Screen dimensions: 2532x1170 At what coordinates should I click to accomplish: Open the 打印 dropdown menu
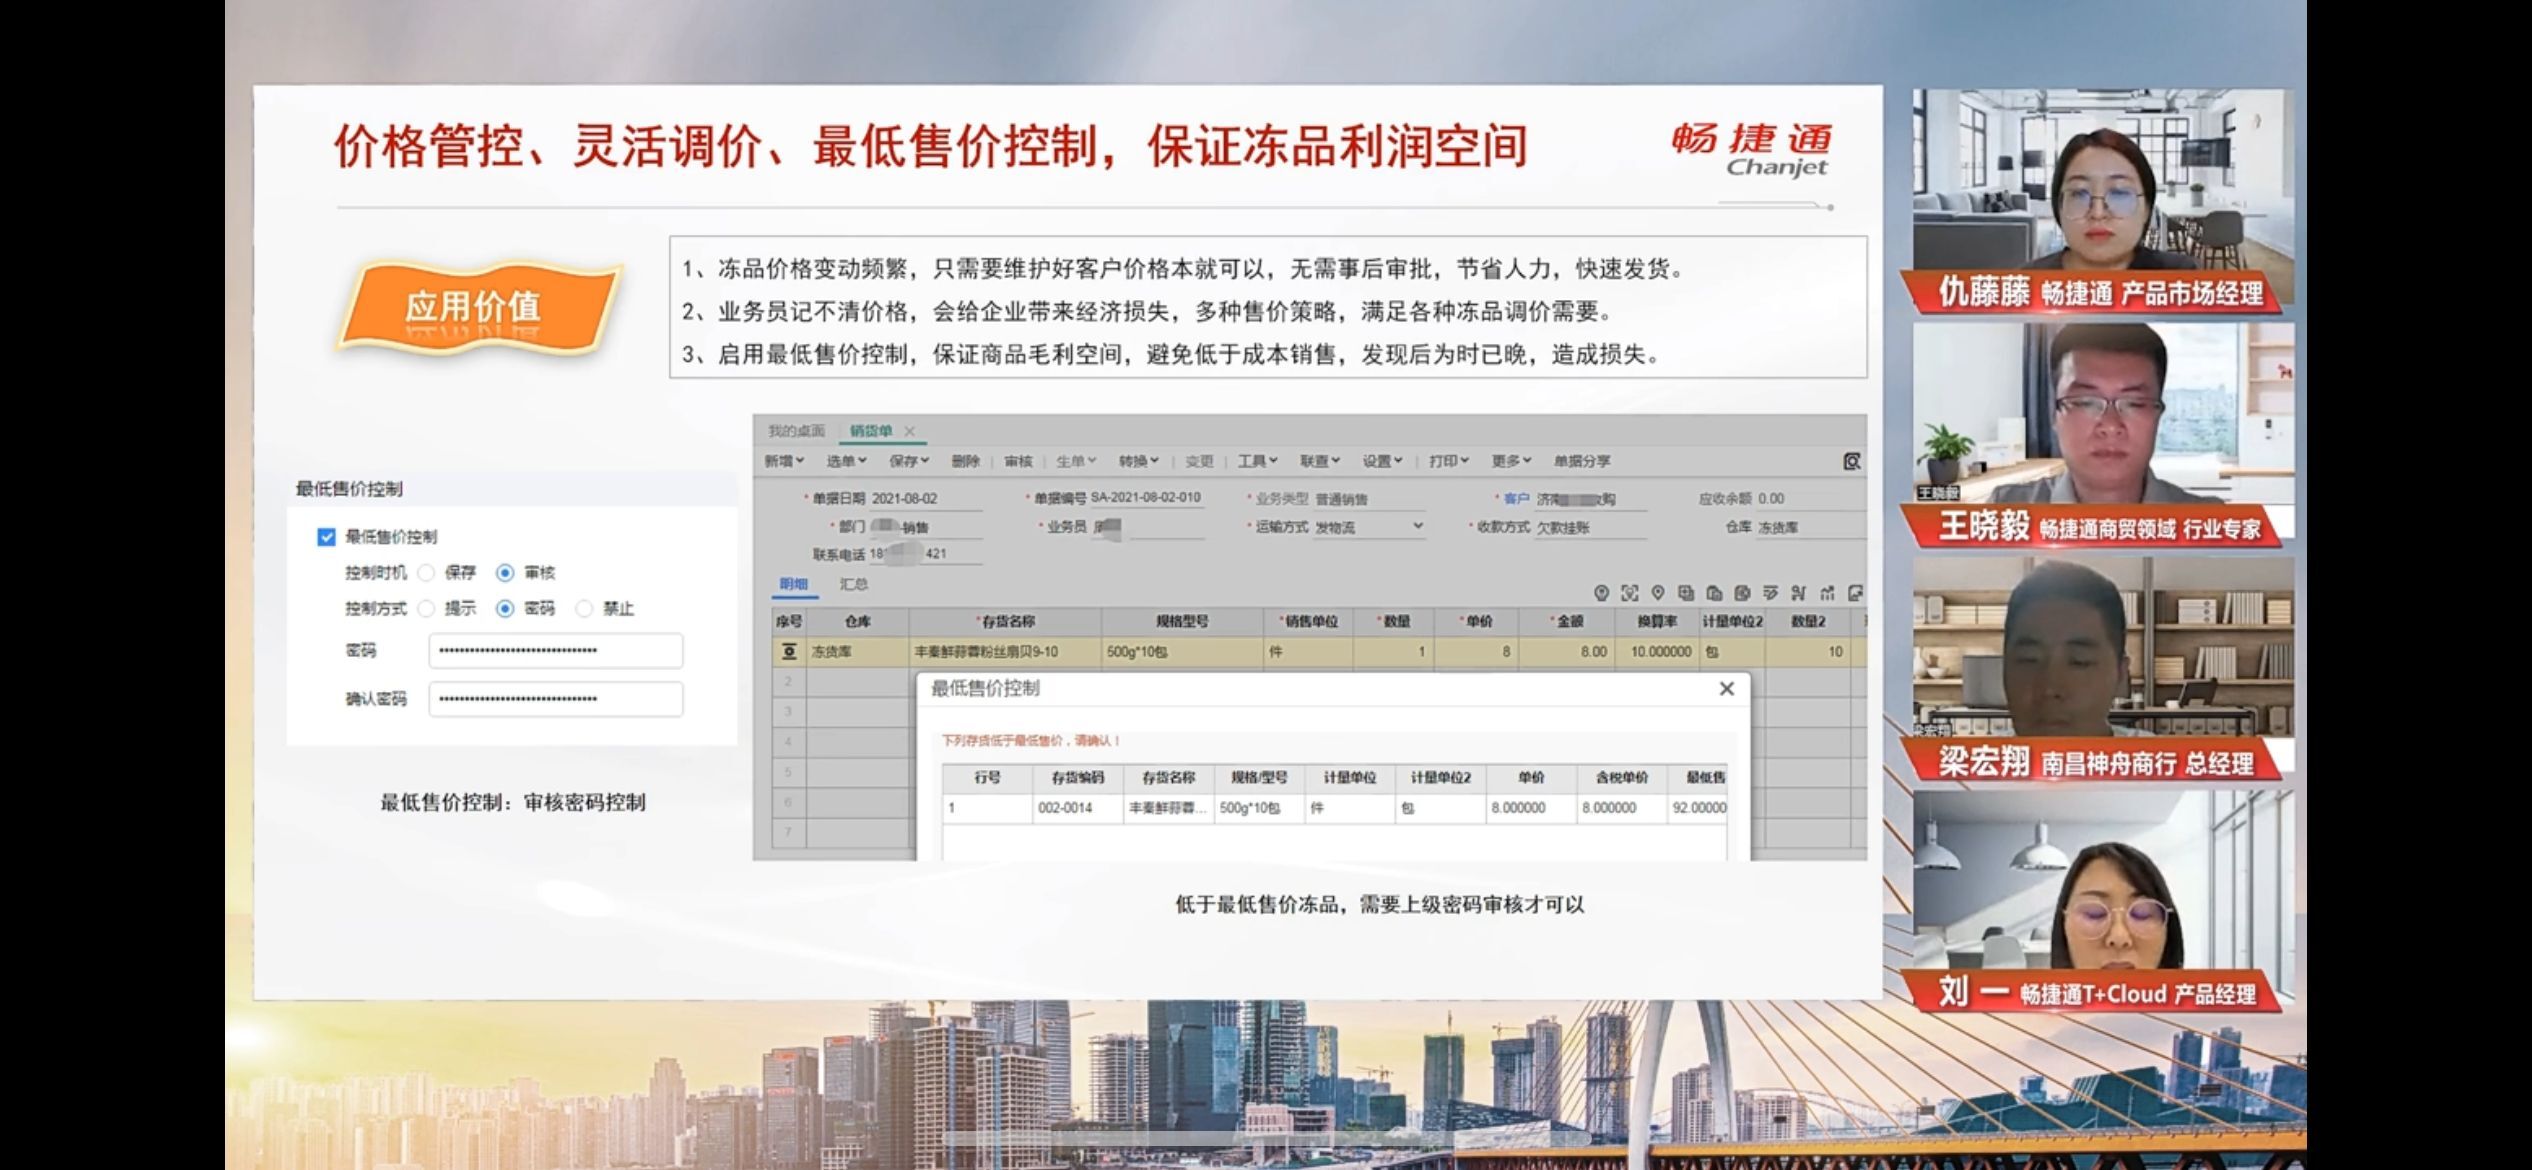pyautogui.click(x=1449, y=461)
